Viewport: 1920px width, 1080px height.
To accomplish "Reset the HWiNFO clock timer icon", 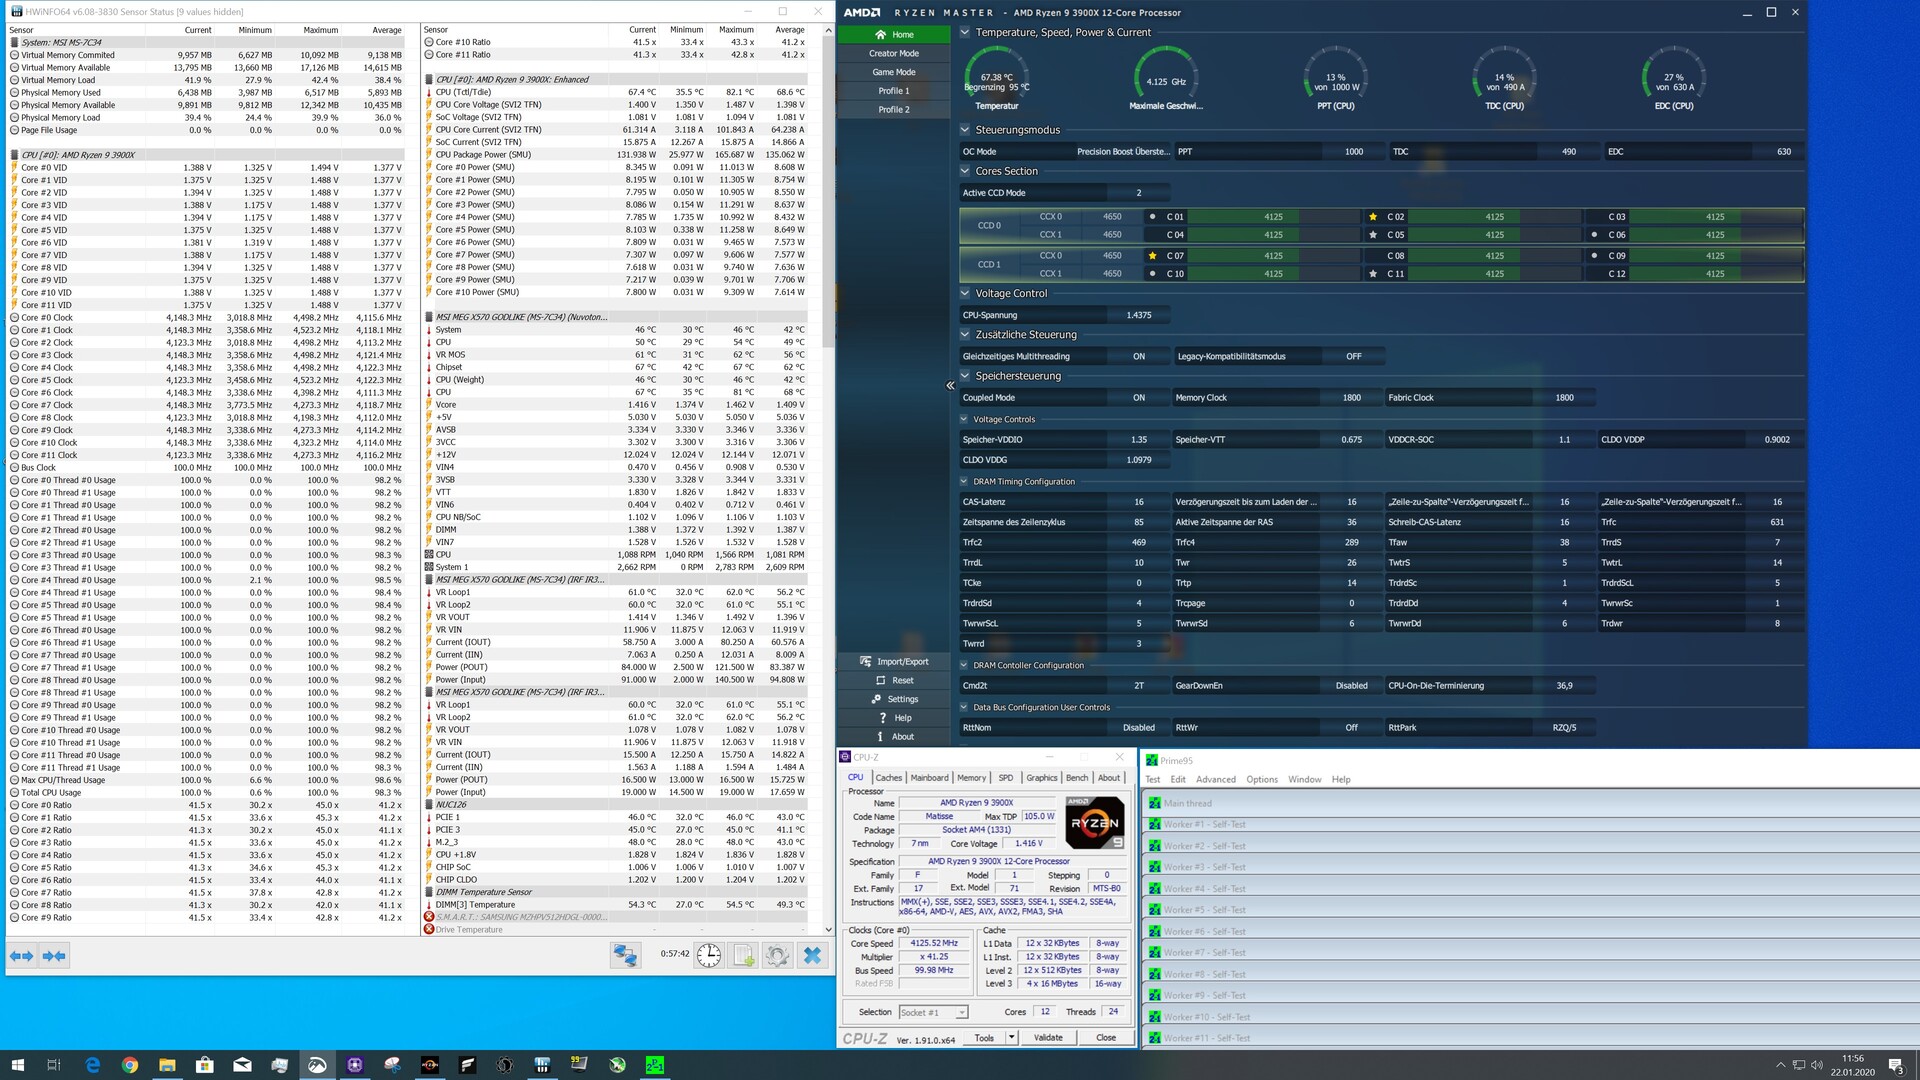I will pyautogui.click(x=708, y=956).
